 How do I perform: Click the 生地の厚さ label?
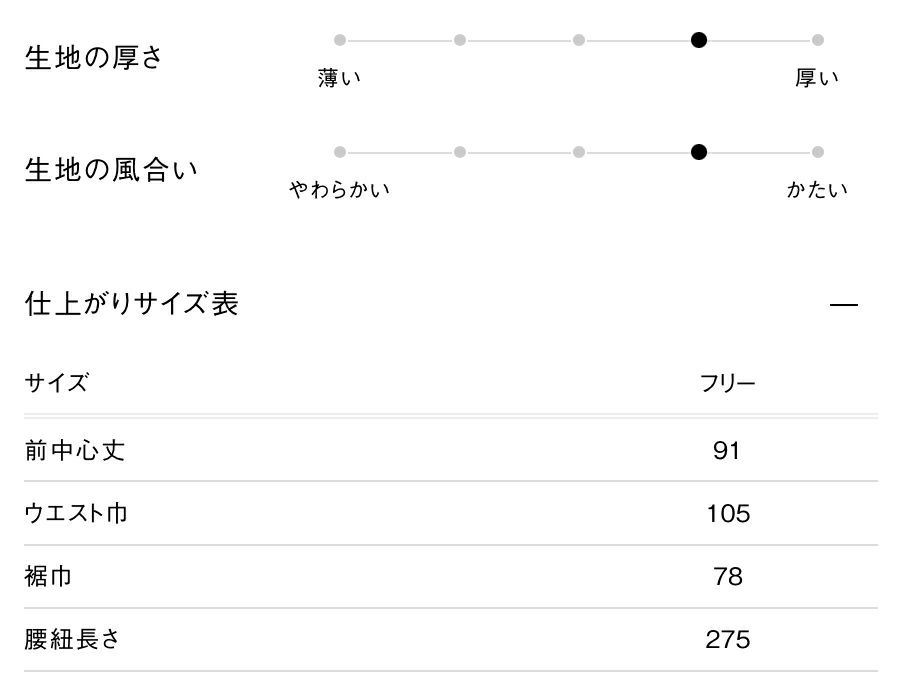point(94,58)
